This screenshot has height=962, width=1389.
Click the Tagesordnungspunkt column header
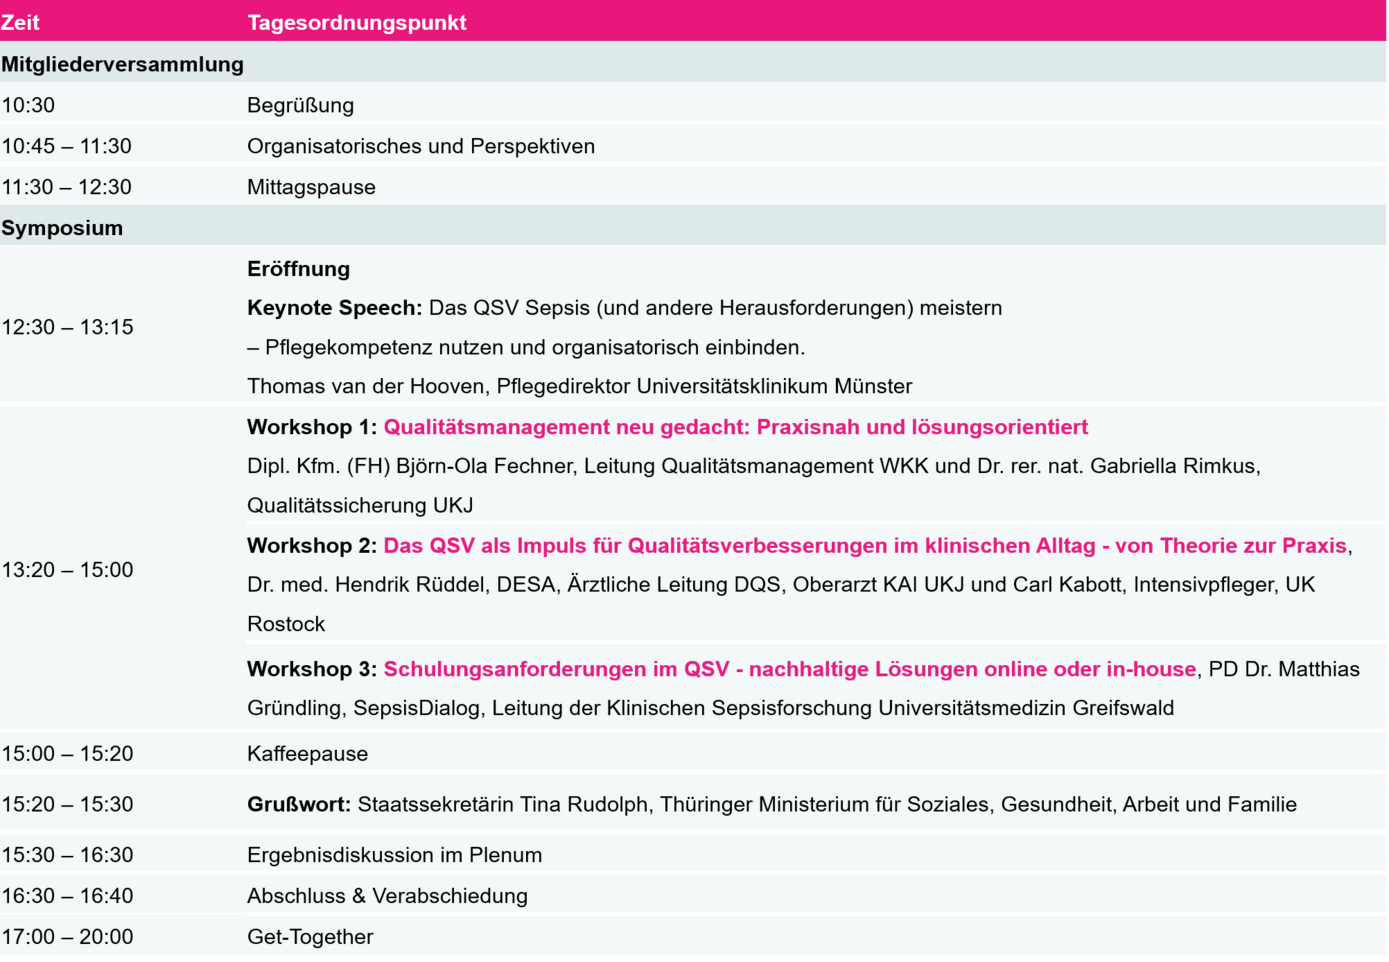356,22
